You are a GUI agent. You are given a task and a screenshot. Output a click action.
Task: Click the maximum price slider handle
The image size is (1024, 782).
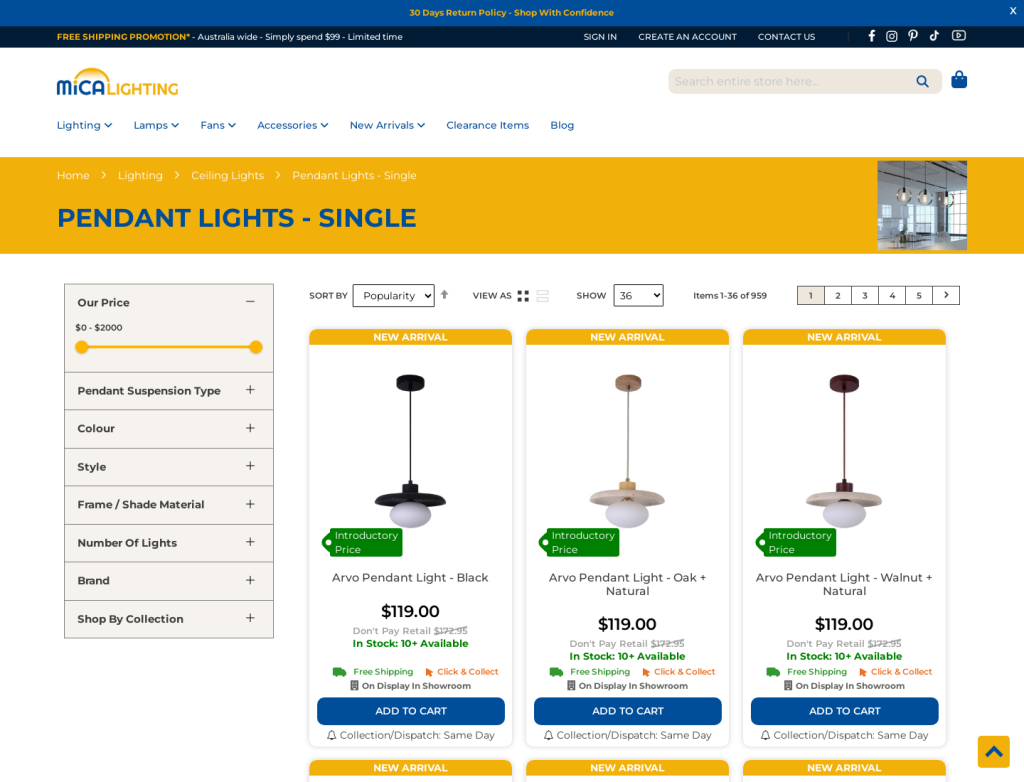[x=256, y=347]
